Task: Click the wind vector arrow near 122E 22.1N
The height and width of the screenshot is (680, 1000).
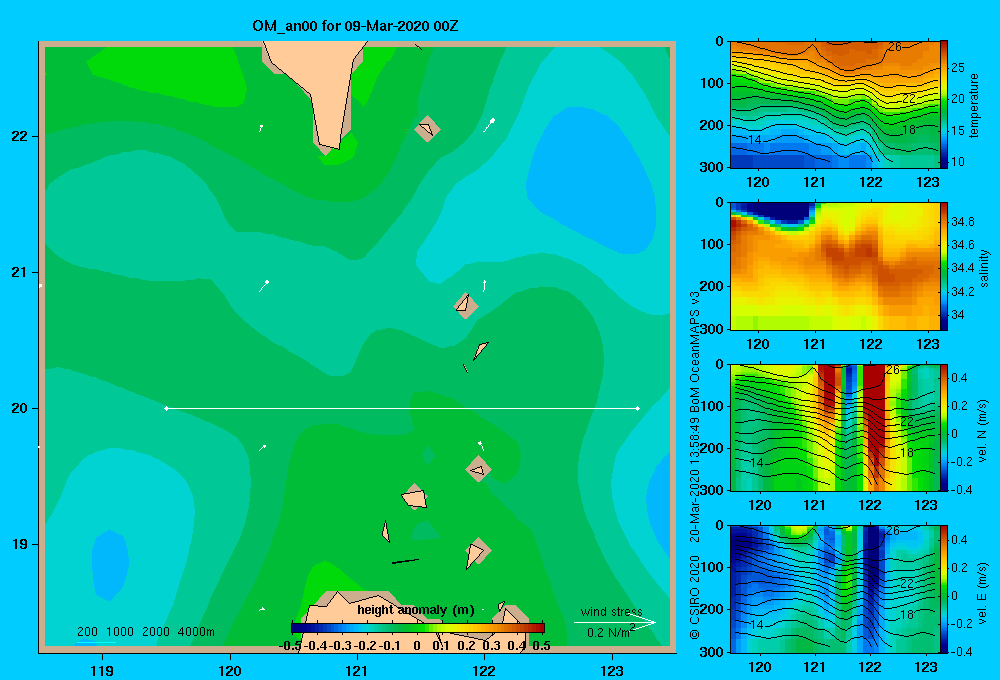Action: (x=489, y=124)
